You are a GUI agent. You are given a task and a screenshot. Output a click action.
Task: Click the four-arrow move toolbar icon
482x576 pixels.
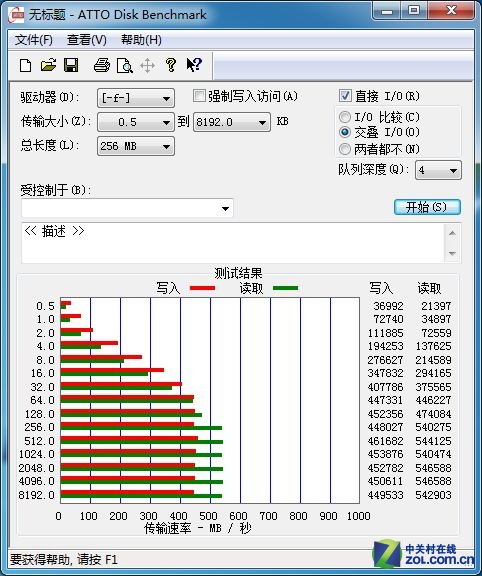(x=147, y=66)
